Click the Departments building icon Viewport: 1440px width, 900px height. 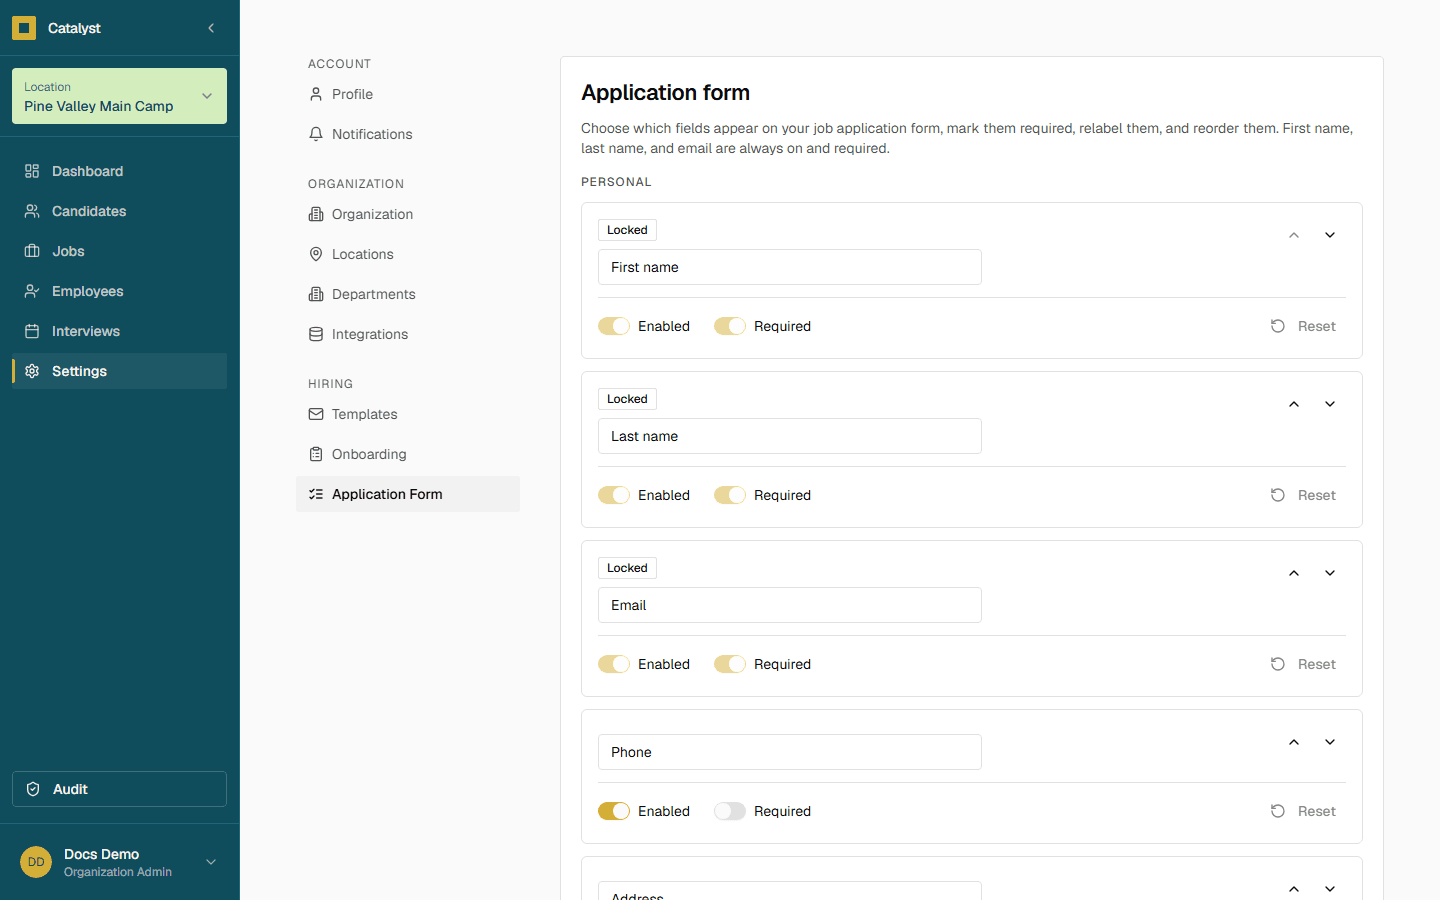point(316,294)
